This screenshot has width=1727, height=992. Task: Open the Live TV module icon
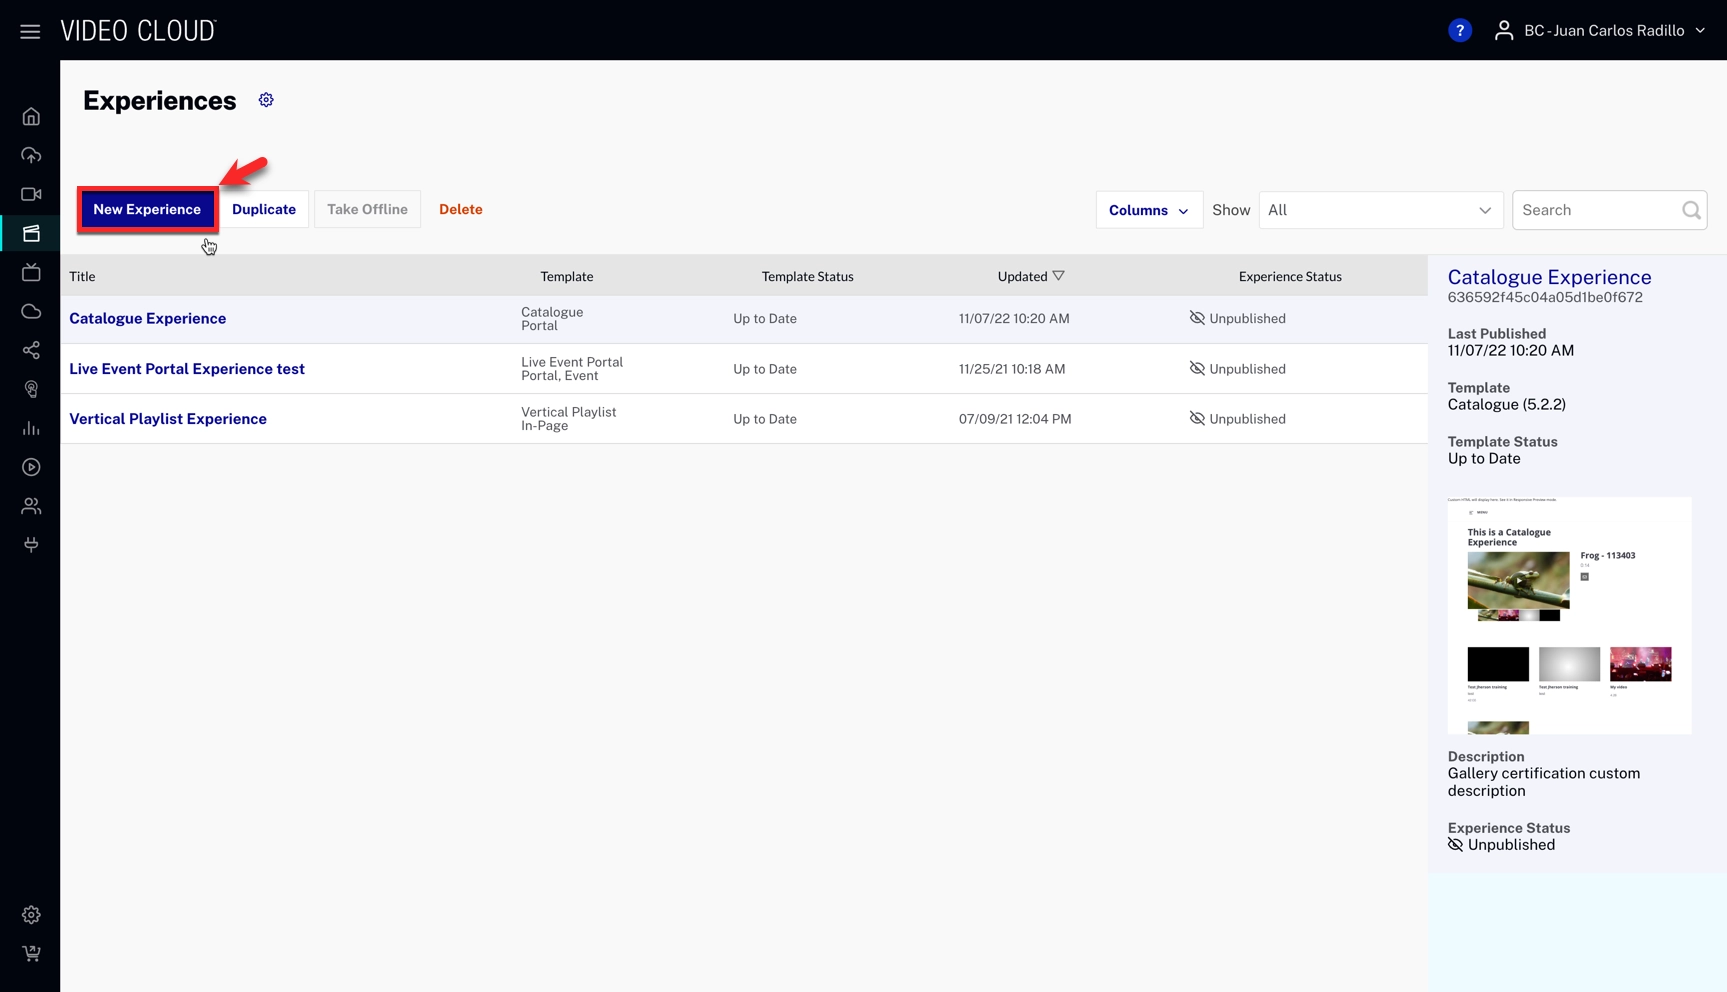click(31, 272)
